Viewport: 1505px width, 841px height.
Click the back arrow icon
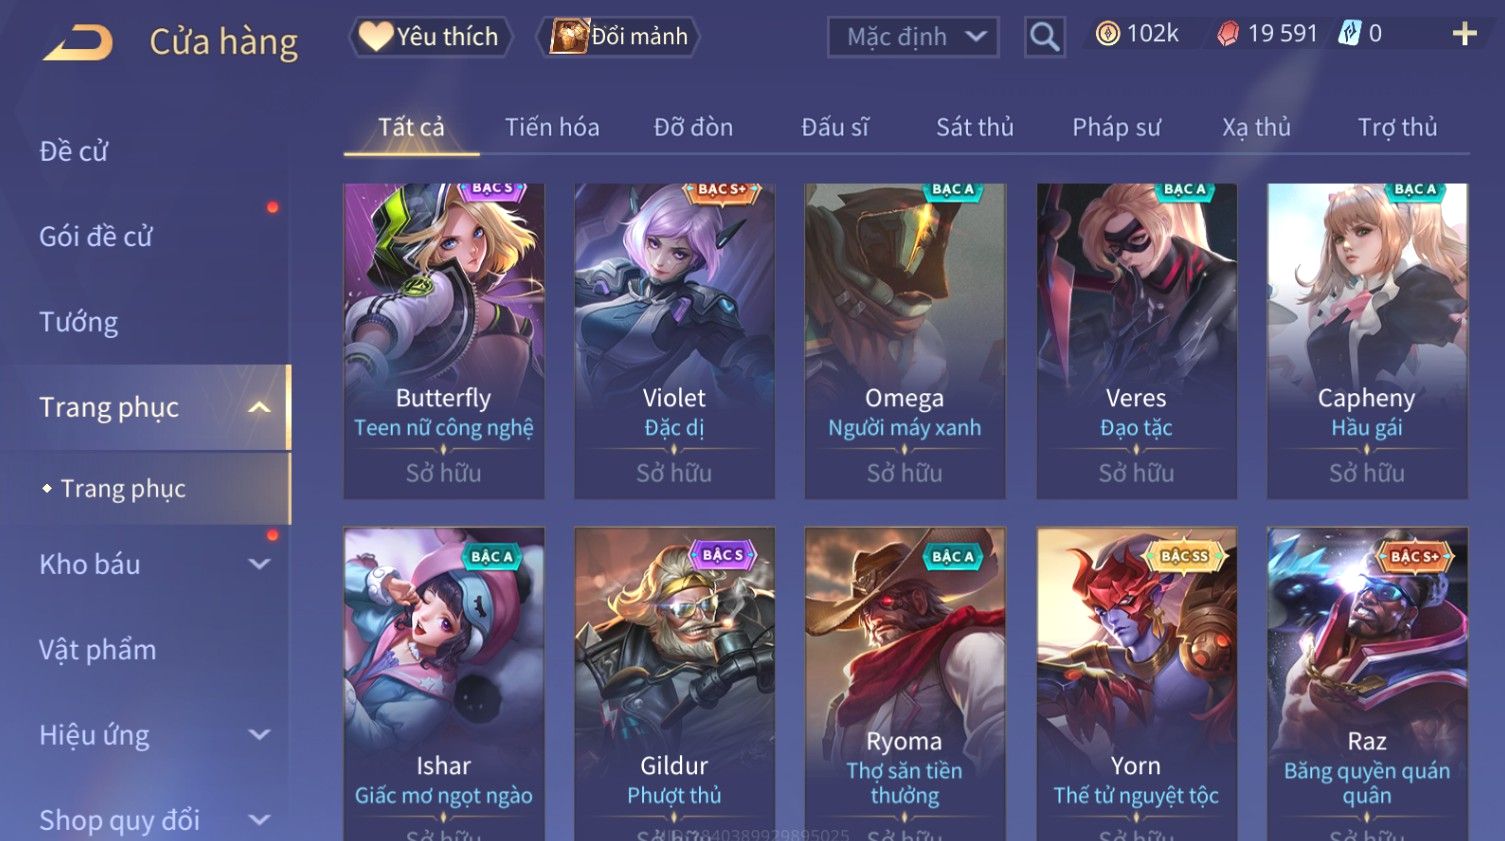(x=79, y=43)
